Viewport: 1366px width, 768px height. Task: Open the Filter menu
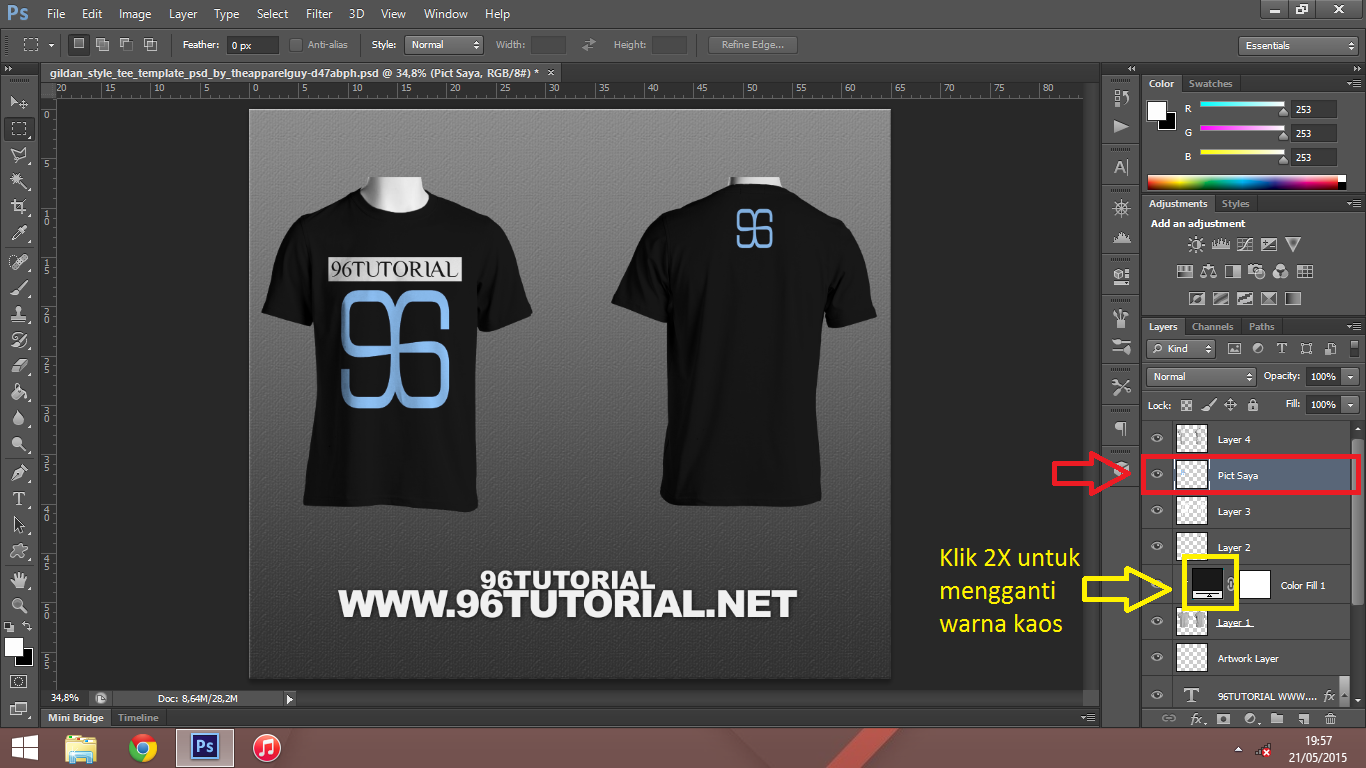[319, 14]
